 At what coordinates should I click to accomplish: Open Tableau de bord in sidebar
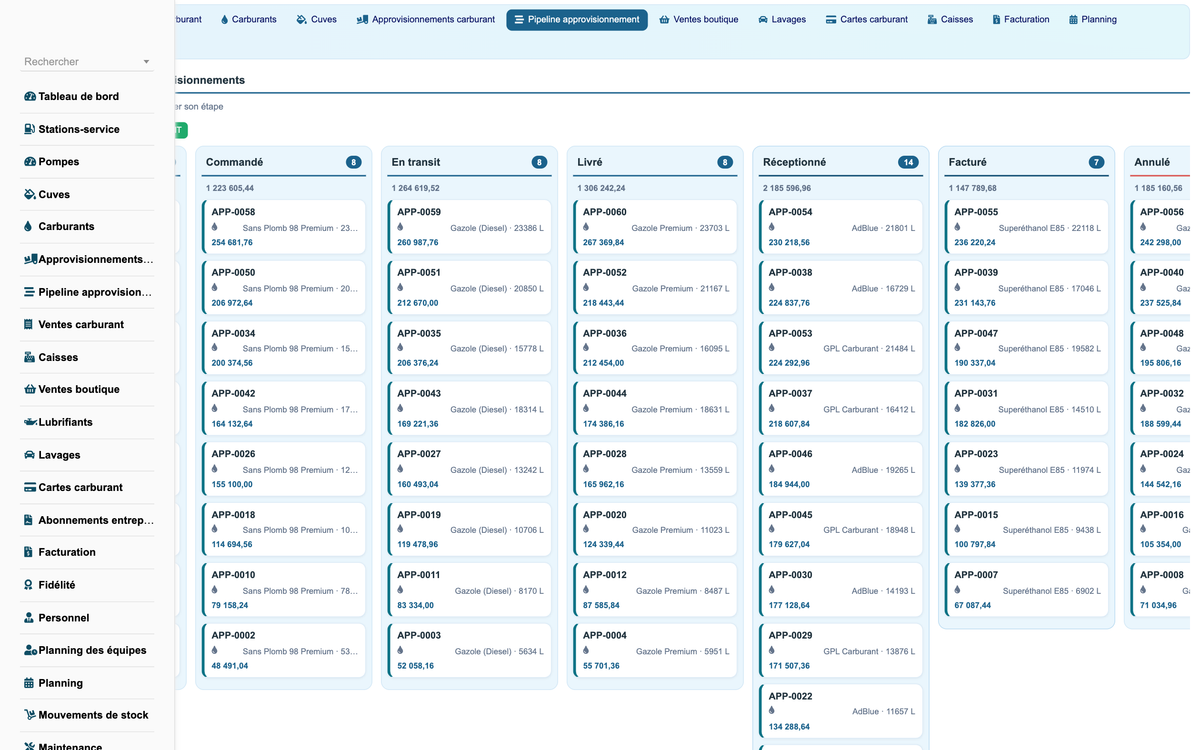coord(88,96)
